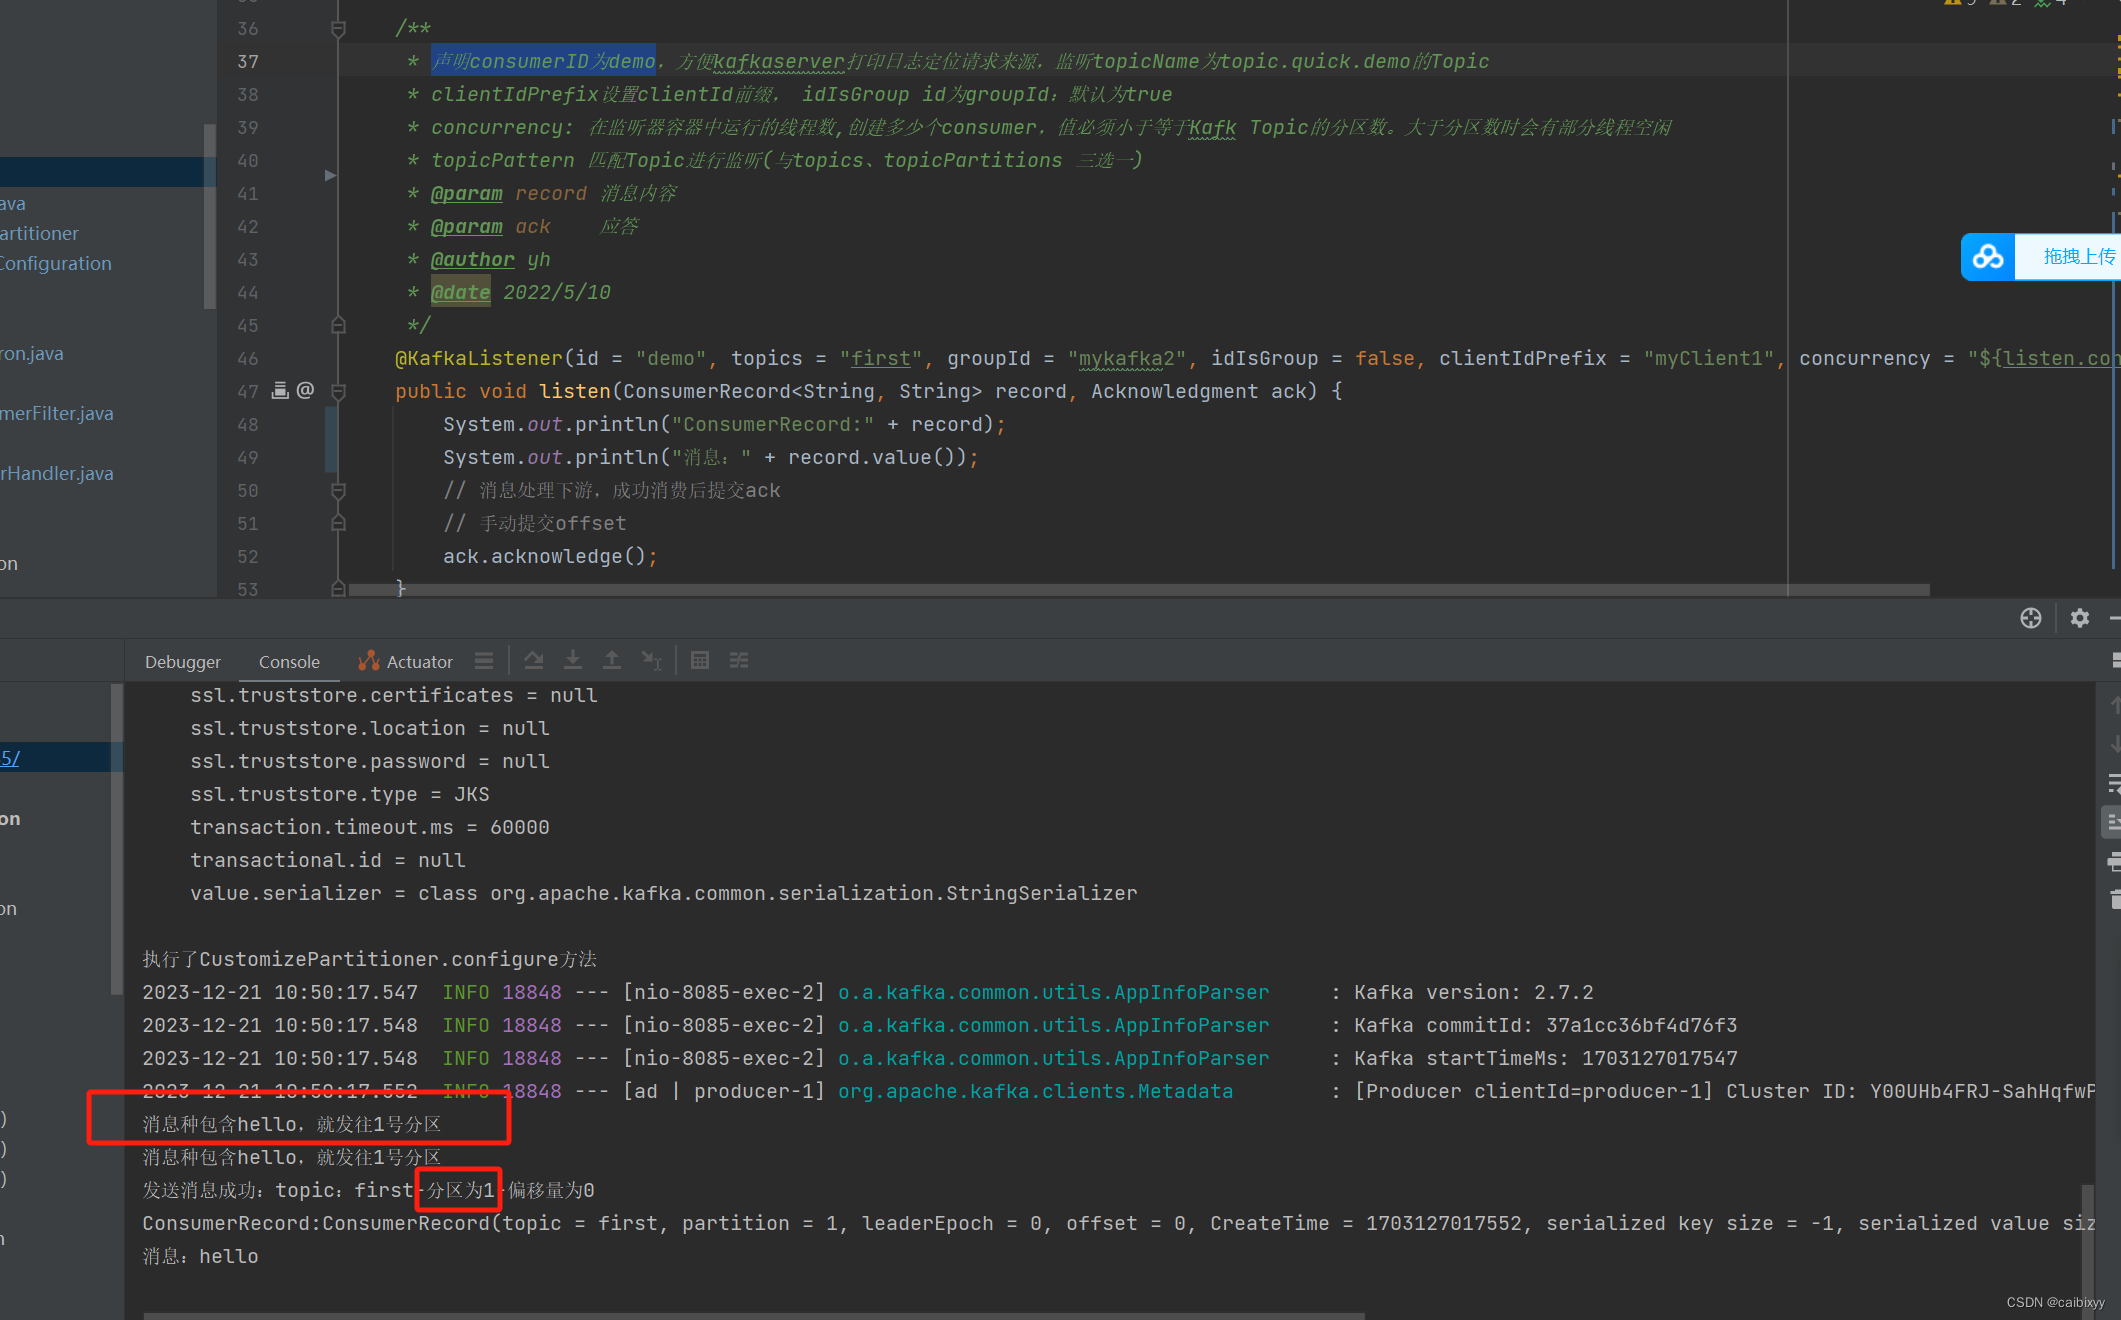Click the System.out.println ConsumerRecord line 48

pyautogui.click(x=724, y=424)
